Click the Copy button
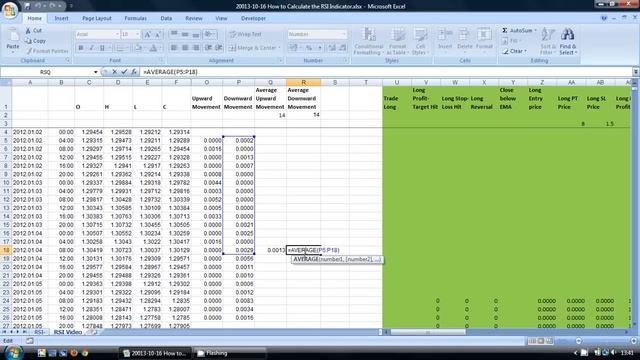This screenshot has height=360, width=640. coord(35,41)
